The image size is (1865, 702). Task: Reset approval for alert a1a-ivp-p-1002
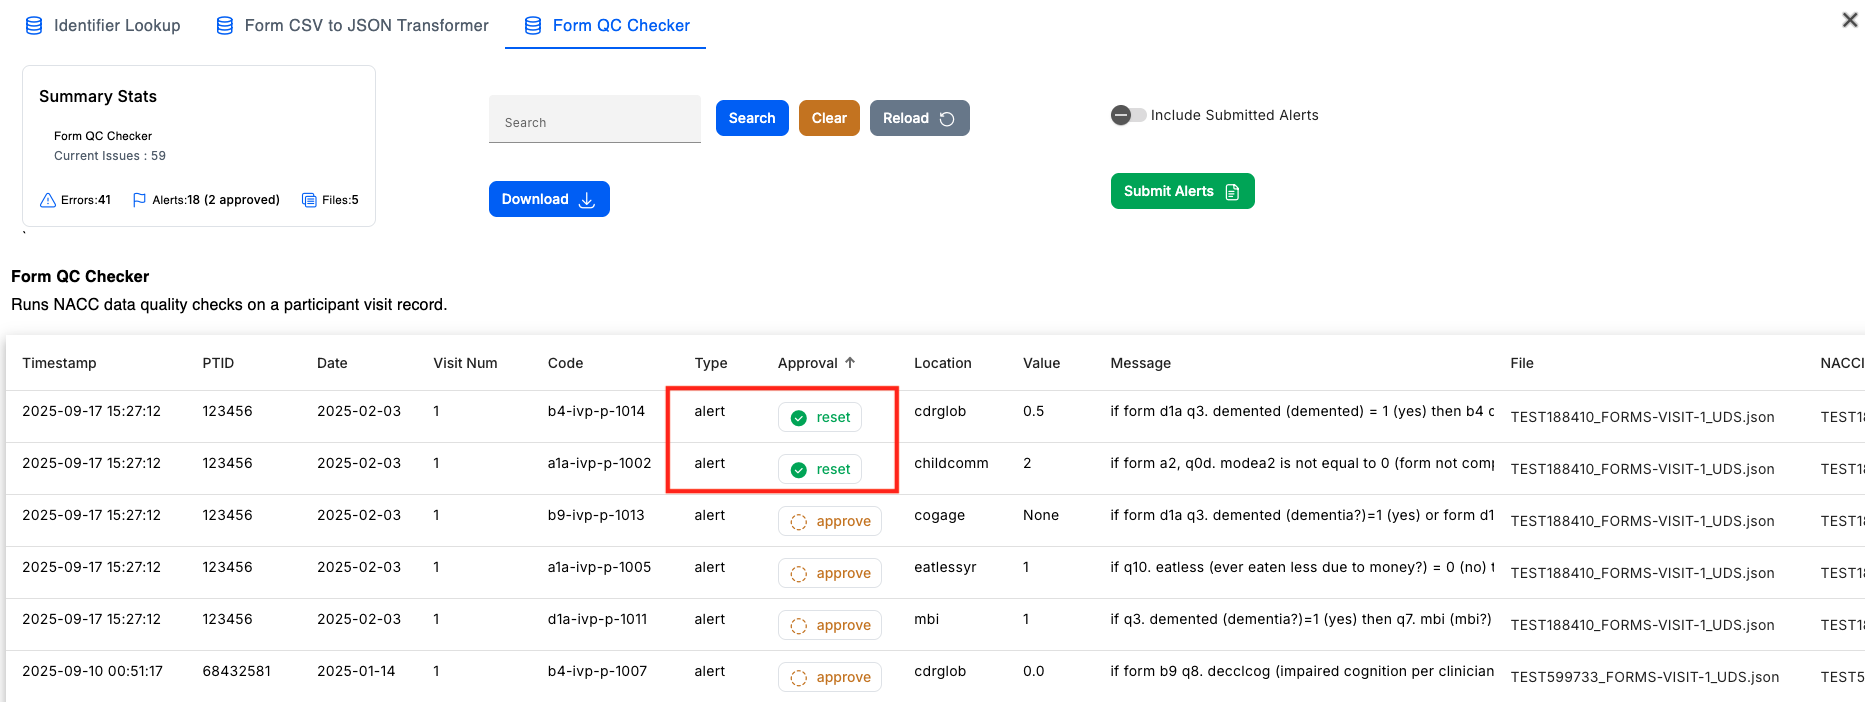(x=820, y=469)
